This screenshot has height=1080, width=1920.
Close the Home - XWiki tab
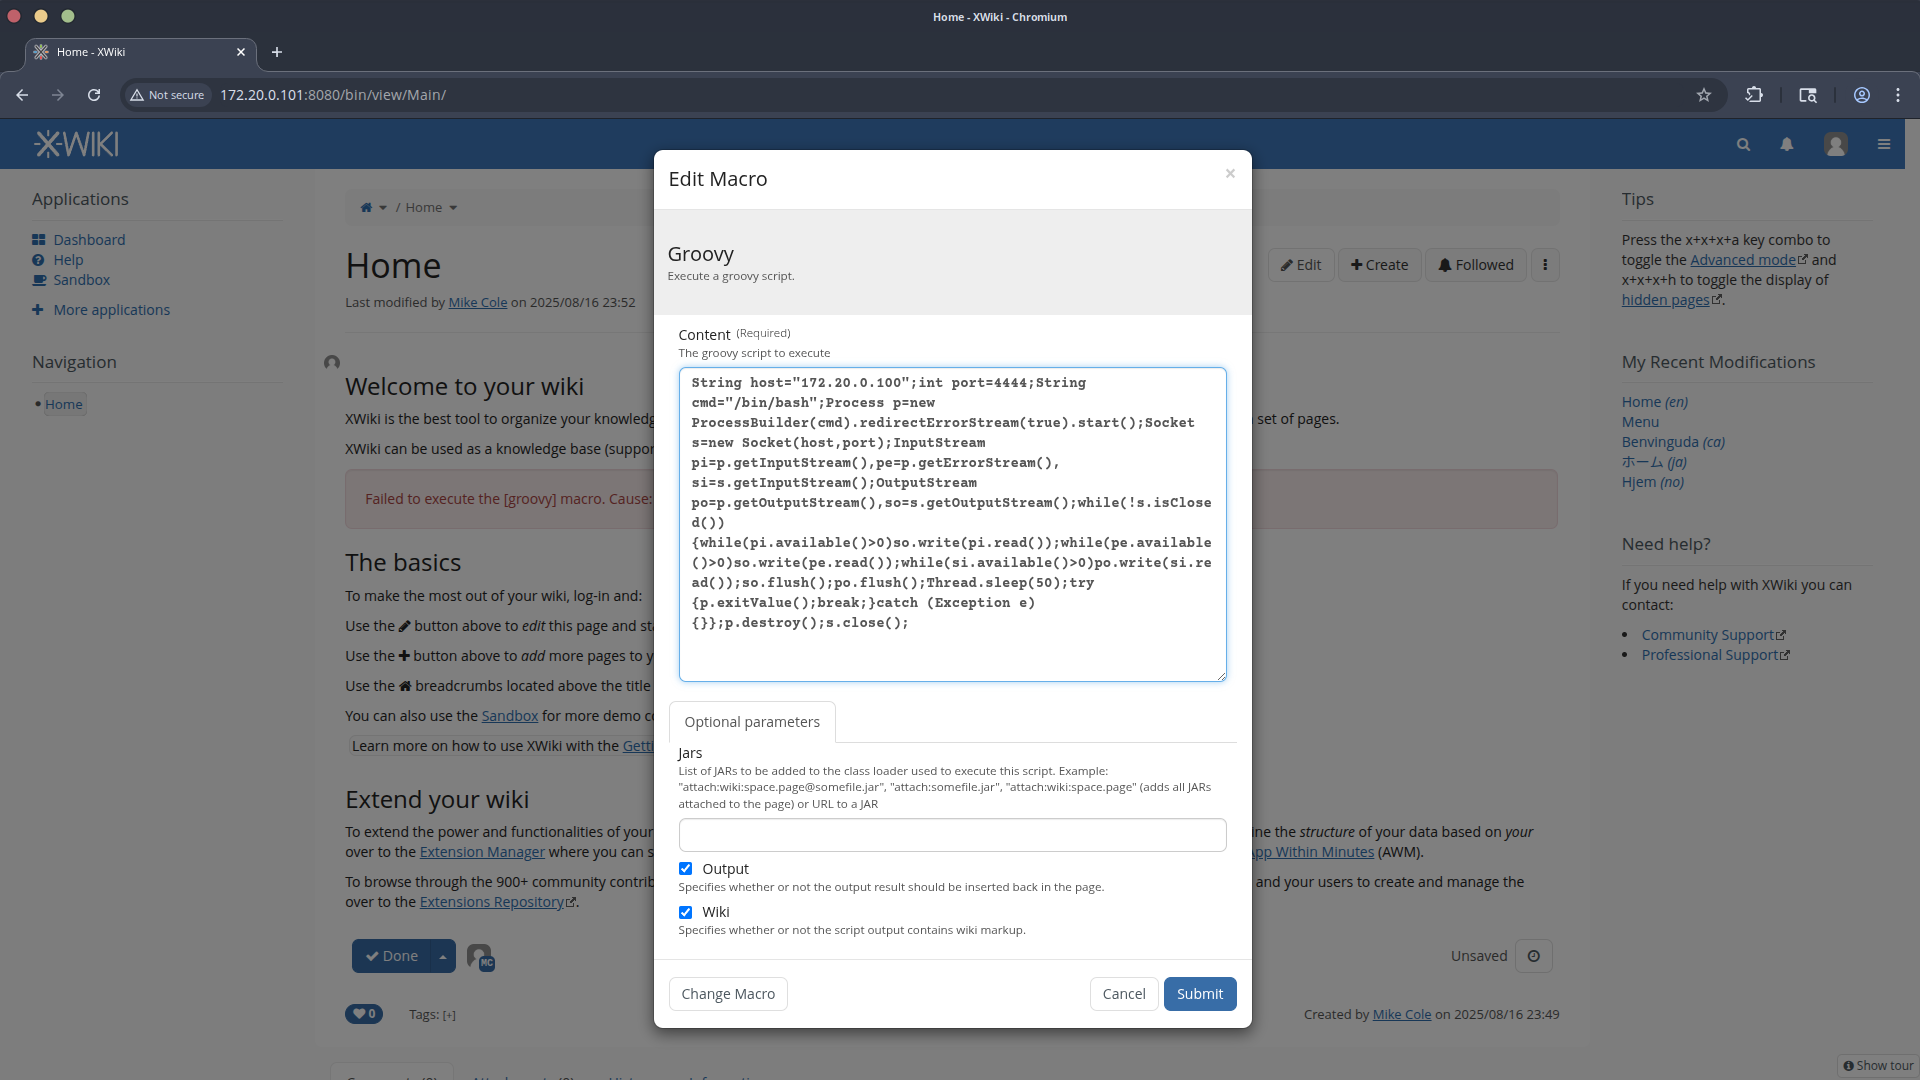click(241, 52)
